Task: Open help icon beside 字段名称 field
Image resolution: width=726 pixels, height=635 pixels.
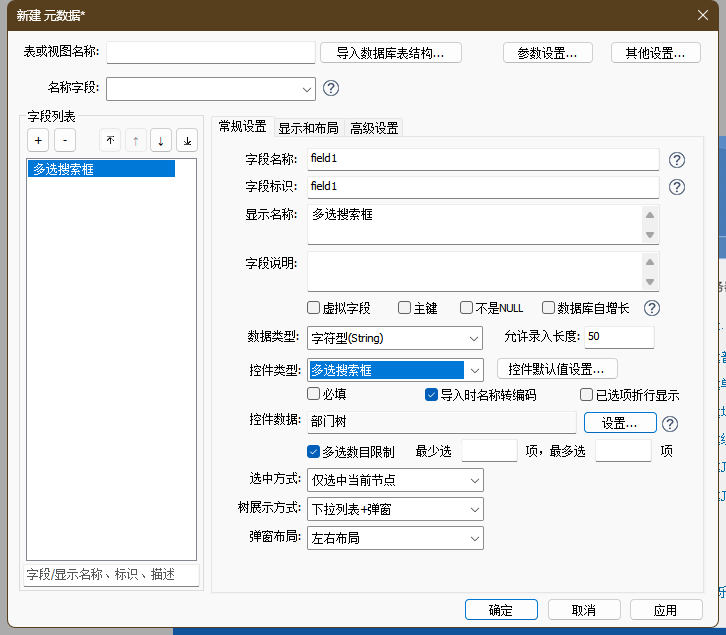Action: 676,160
